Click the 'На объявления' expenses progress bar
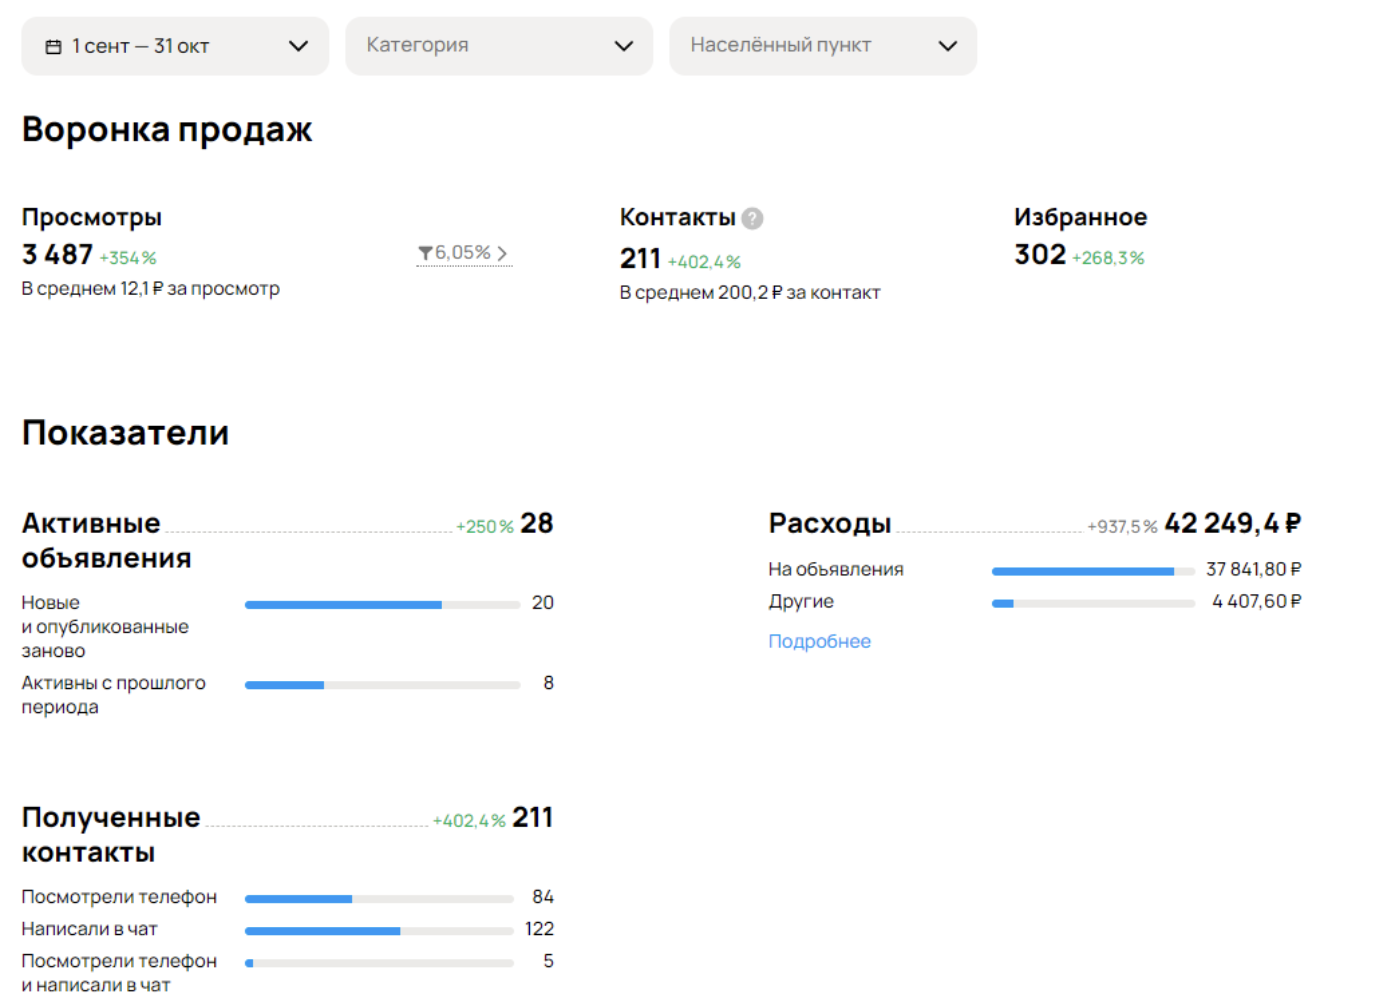This screenshot has width=1378, height=1008. click(x=1092, y=571)
